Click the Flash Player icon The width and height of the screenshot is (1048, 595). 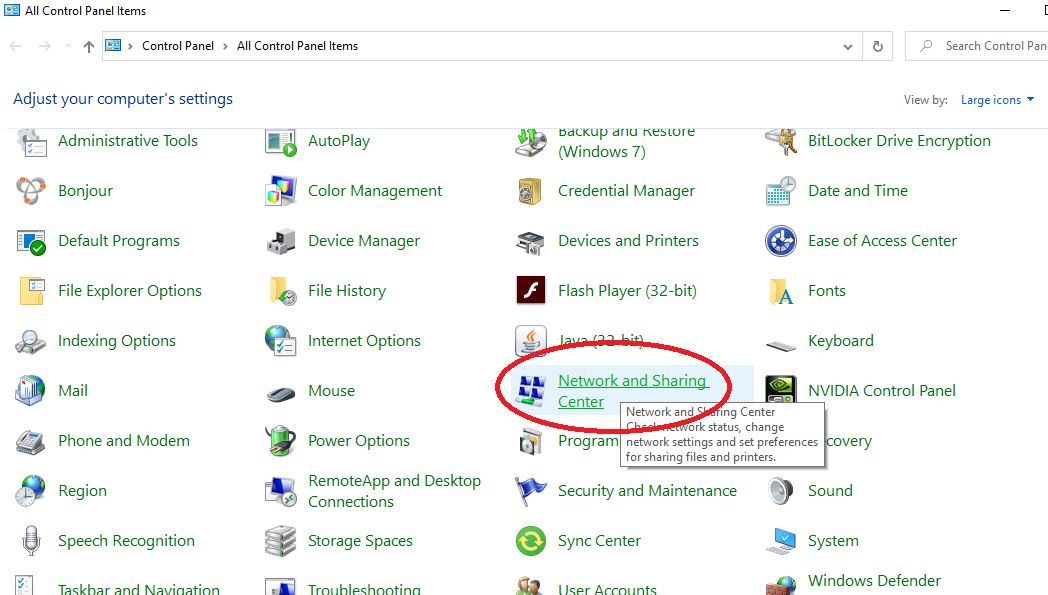(531, 290)
